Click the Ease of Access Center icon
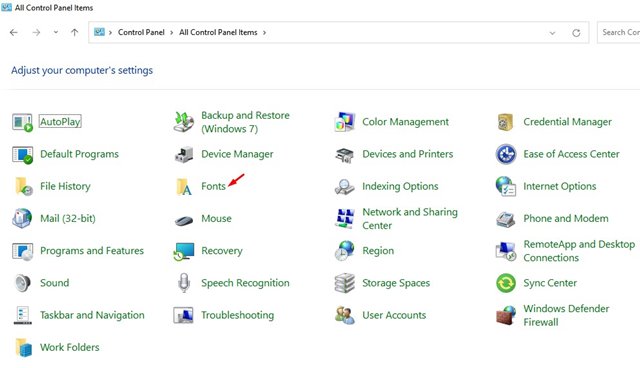This screenshot has width=640, height=368. coord(506,154)
